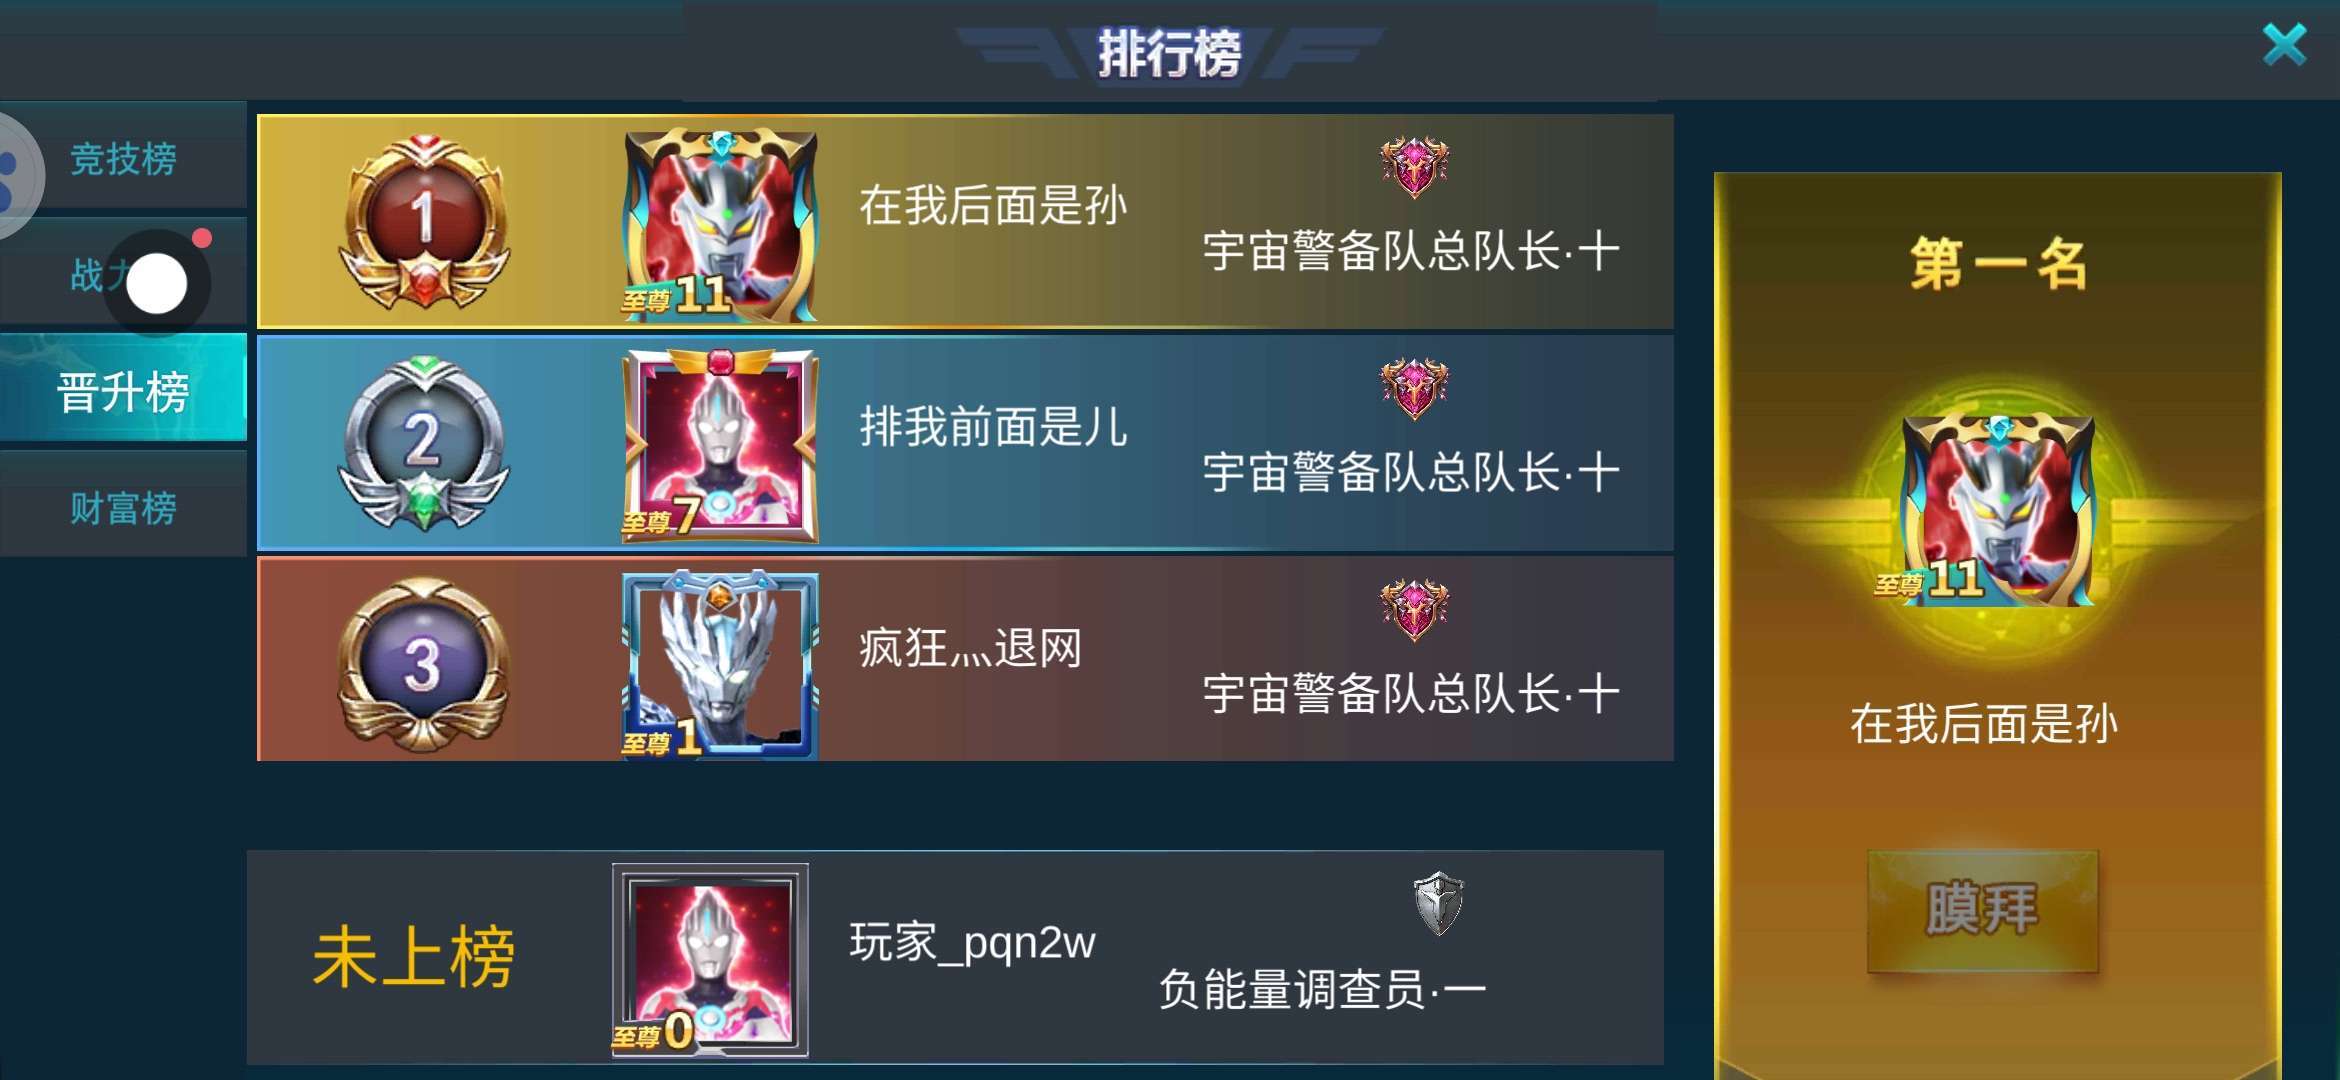This screenshot has width=2340, height=1080.
Task: Click the grey shield emblem in my row
Action: click(x=1439, y=903)
